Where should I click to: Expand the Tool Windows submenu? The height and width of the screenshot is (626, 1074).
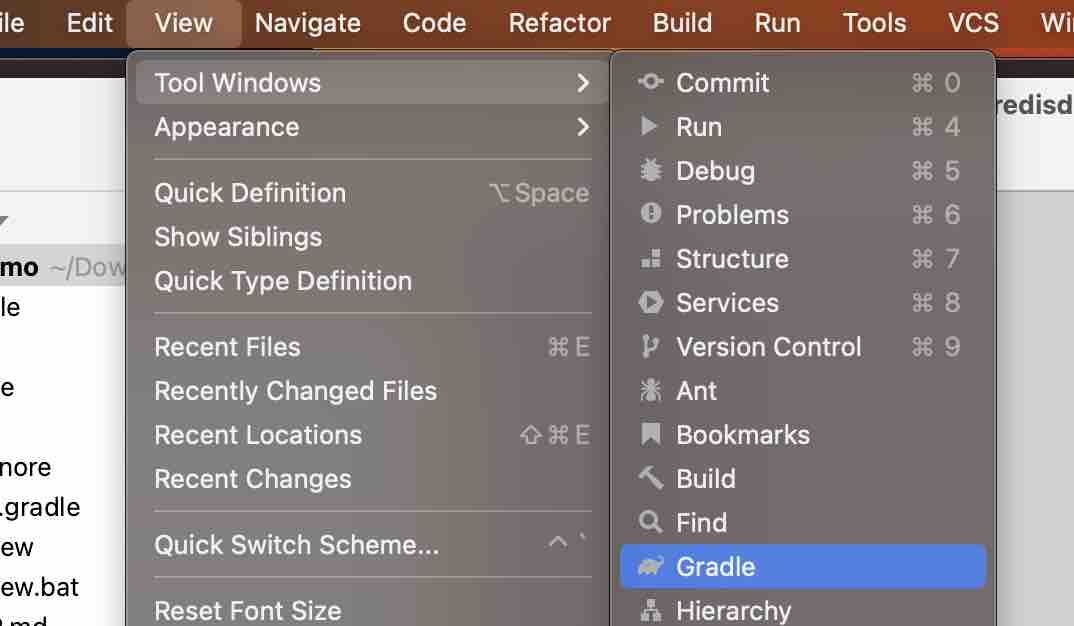pos(236,83)
